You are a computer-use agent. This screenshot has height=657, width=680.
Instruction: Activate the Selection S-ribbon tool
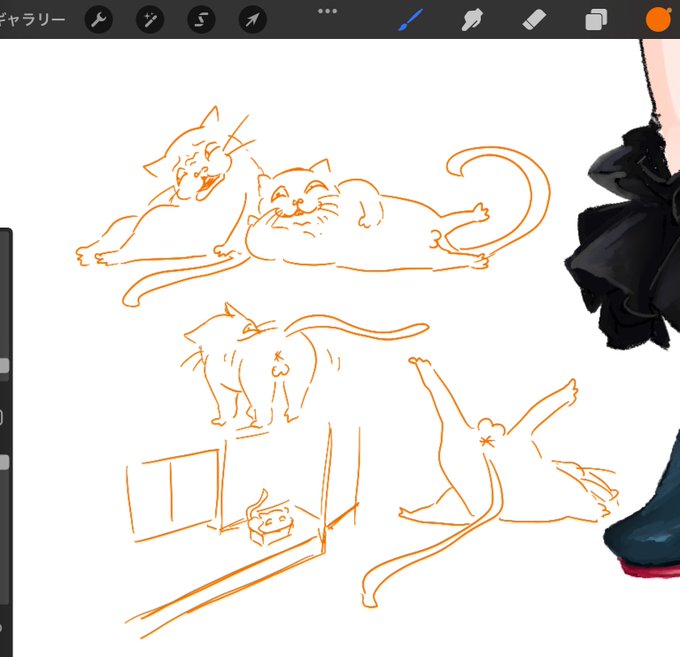pyautogui.click(x=201, y=20)
